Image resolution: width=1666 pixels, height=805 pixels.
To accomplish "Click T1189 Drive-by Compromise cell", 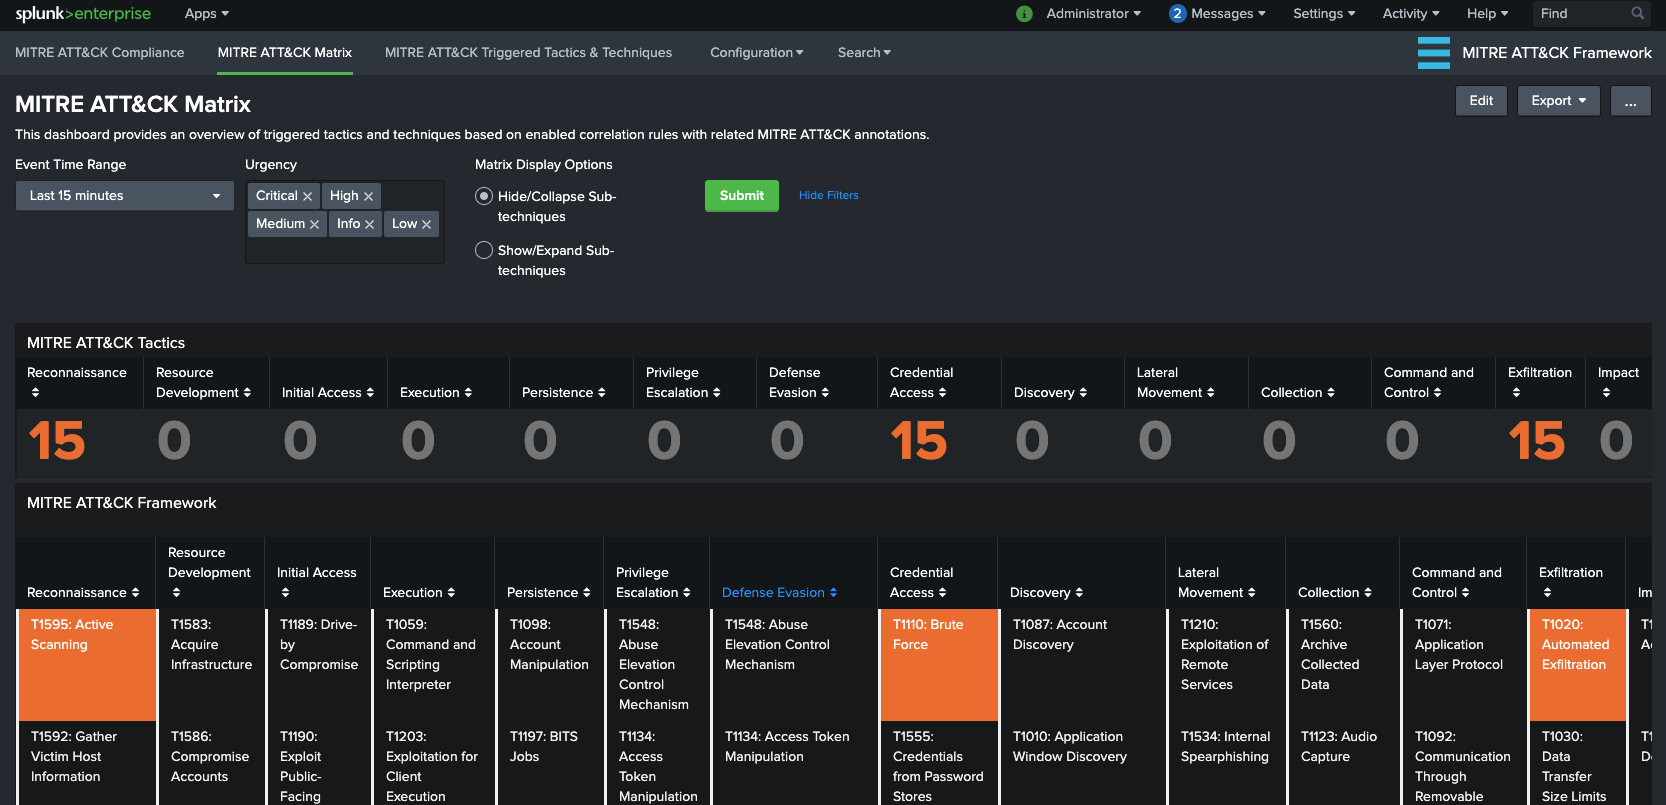I will [318, 665].
